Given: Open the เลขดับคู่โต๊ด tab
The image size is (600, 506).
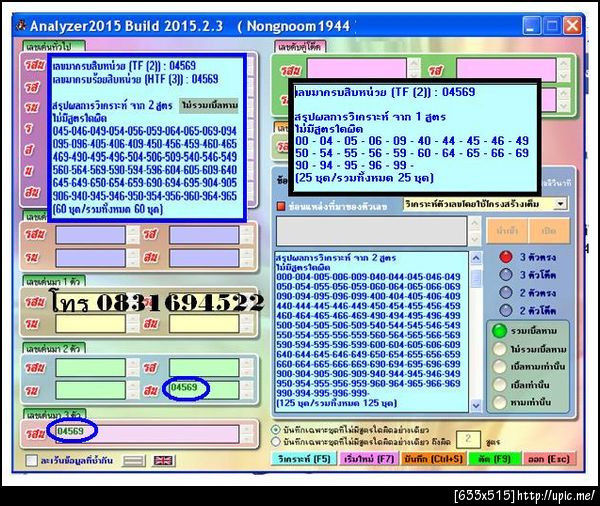Looking at the screenshot, I should coord(300,47).
